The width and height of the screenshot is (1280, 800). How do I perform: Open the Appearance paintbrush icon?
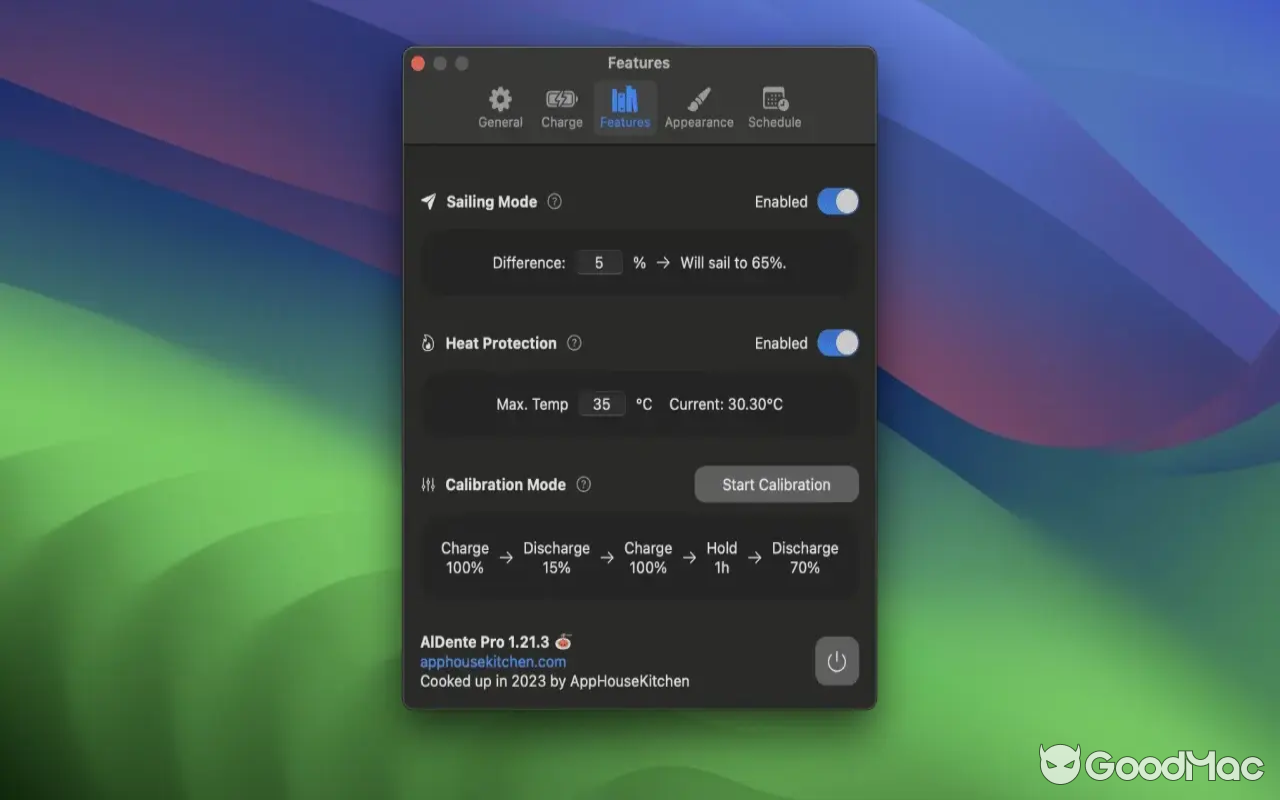pyautogui.click(x=699, y=99)
